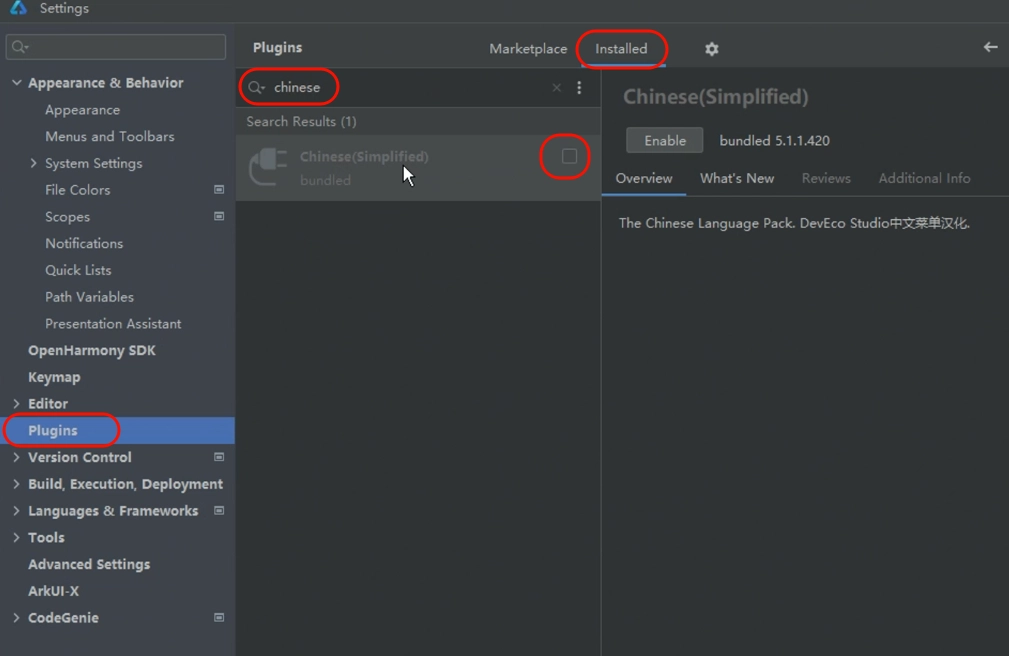Screen dimensions: 1009x656
Task: Click the bundled 5.1.1.420 version text
Action: (x=774, y=140)
